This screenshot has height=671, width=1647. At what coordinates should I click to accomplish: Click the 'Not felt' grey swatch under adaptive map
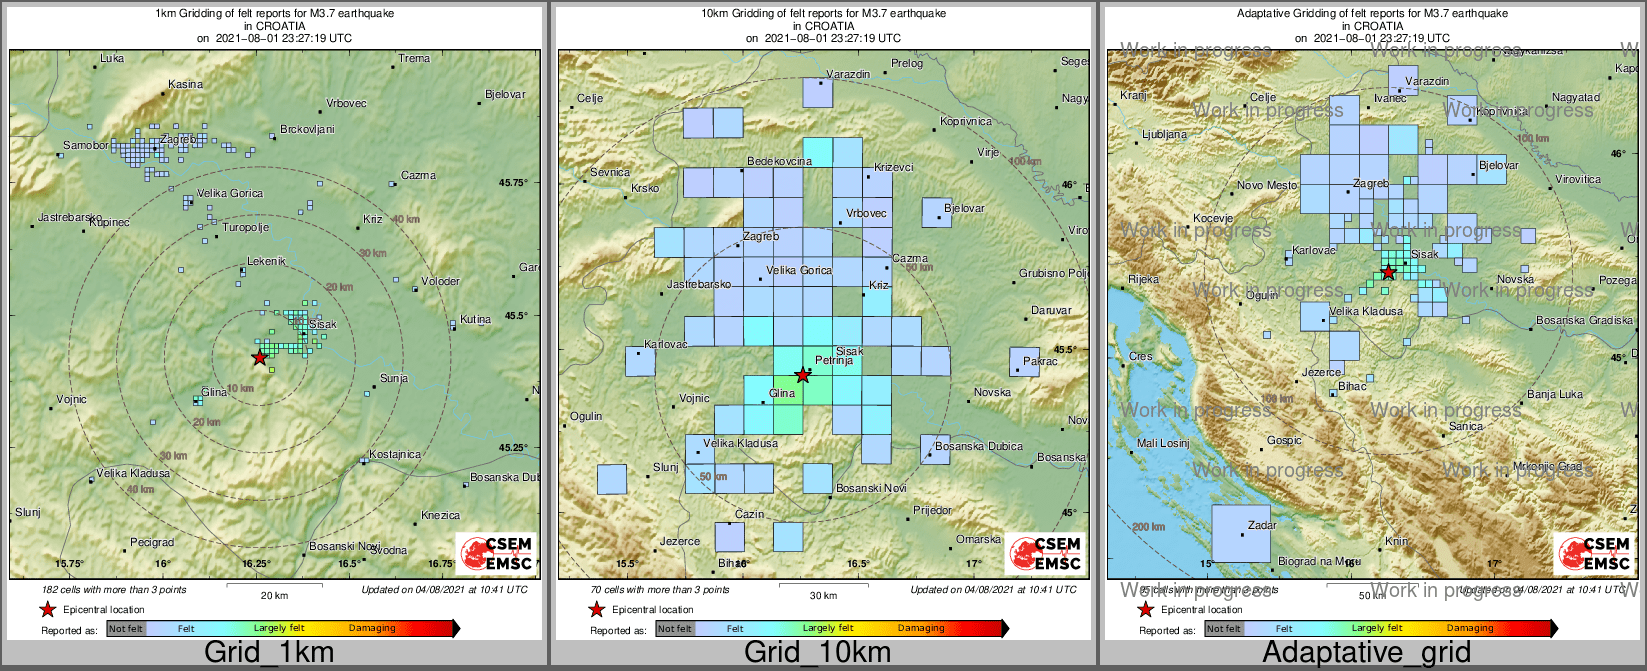coord(1224,629)
